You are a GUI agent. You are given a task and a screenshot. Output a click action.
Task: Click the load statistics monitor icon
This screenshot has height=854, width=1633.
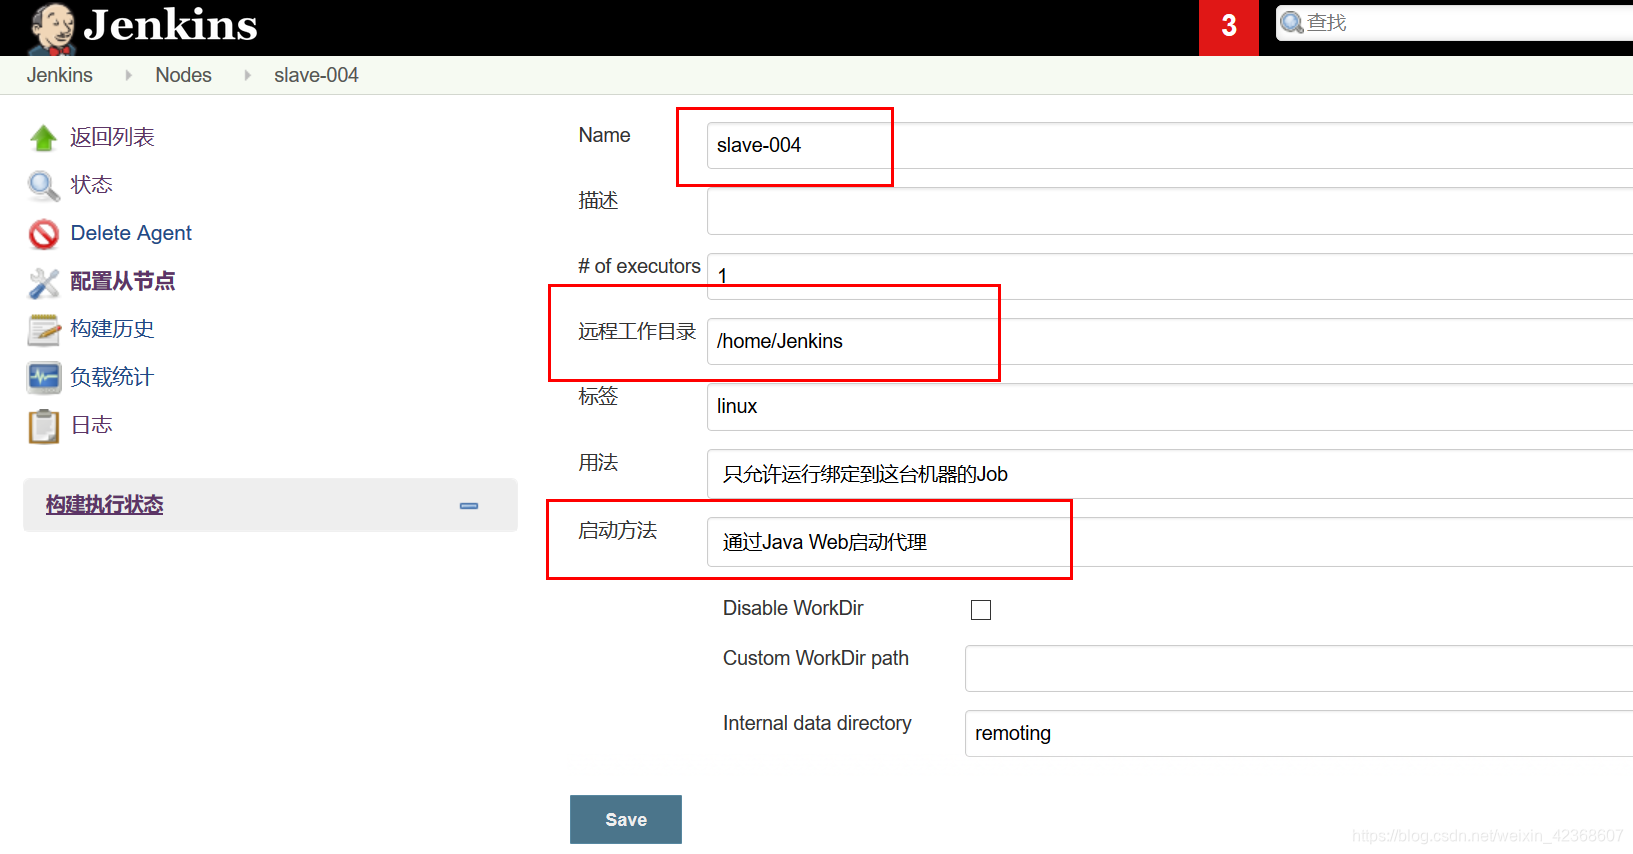point(43,378)
